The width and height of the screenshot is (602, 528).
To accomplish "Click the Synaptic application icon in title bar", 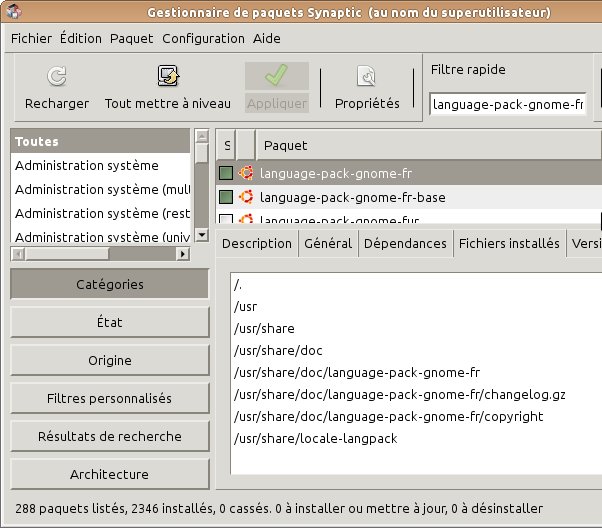I will tap(14, 12).
